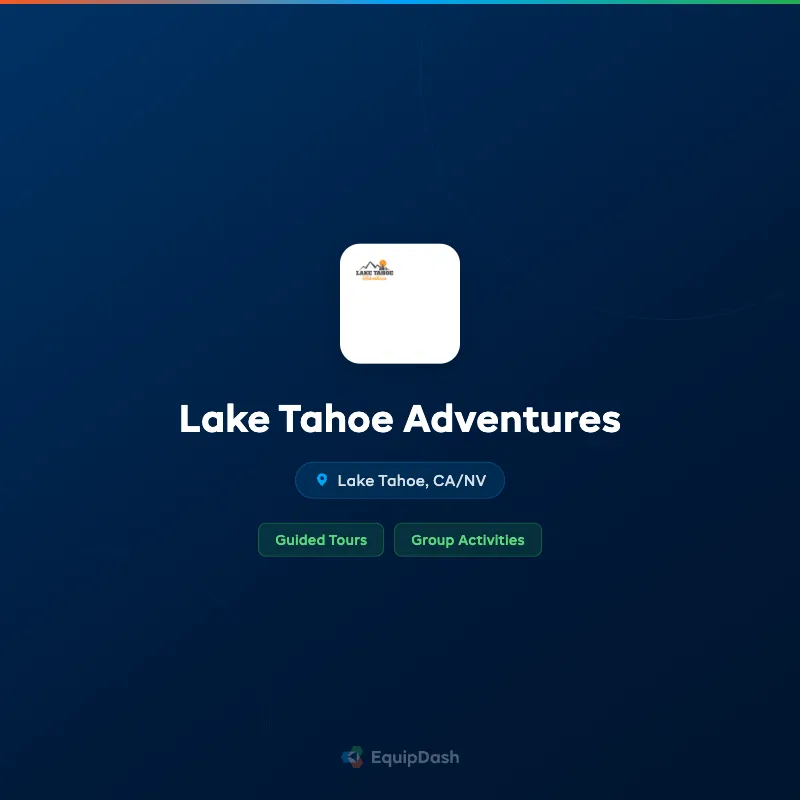Select the Guided Tours tag
800x800 pixels.
(321, 540)
